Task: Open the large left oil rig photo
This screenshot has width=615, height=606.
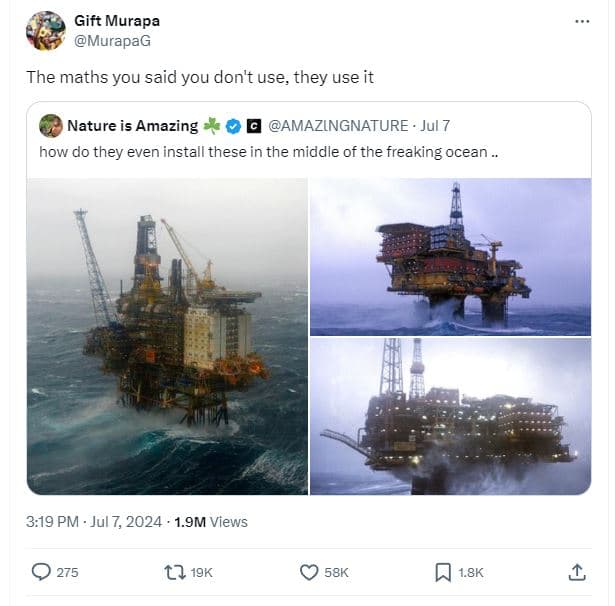Action: coord(167,336)
